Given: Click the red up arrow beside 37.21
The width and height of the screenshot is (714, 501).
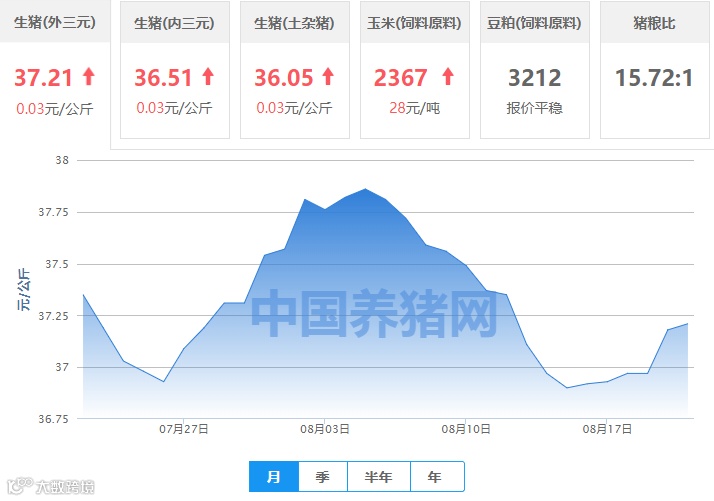Looking at the screenshot, I should tap(89, 77).
